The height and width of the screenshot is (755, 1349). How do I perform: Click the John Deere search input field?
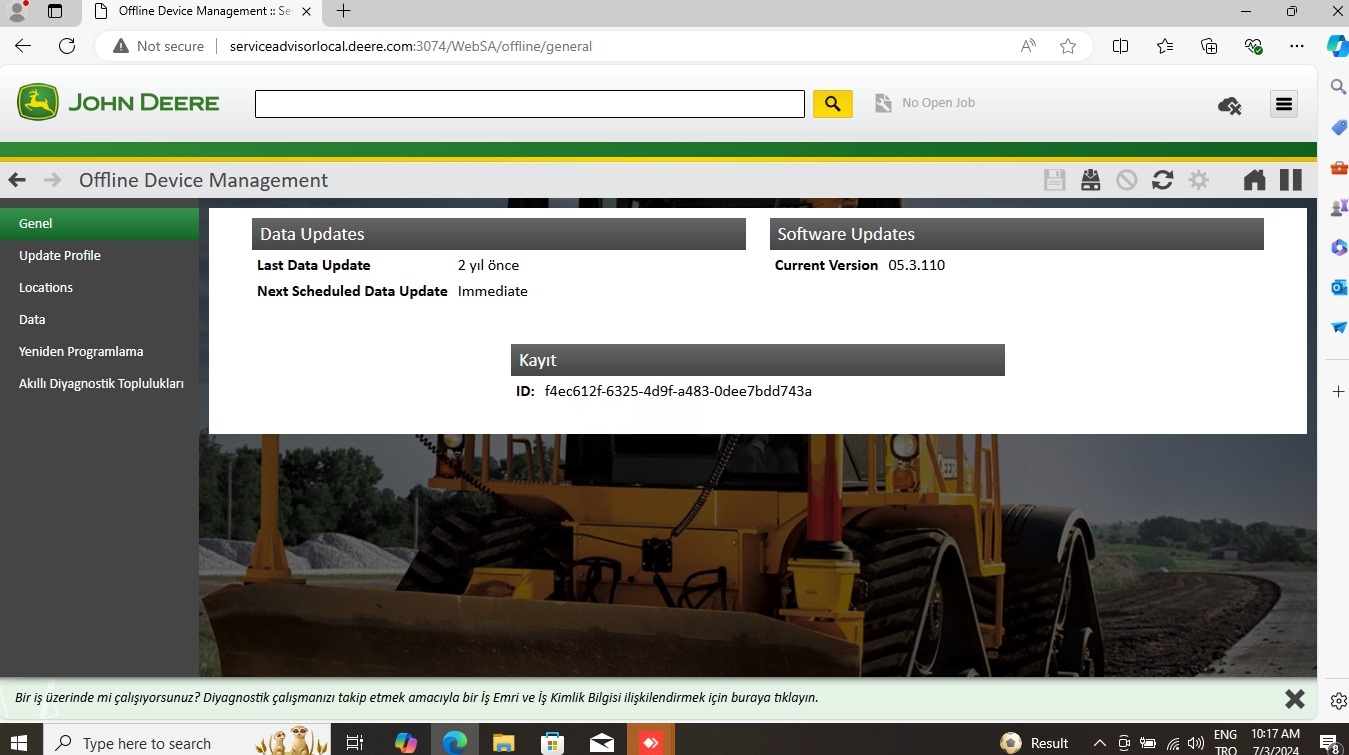(x=529, y=104)
